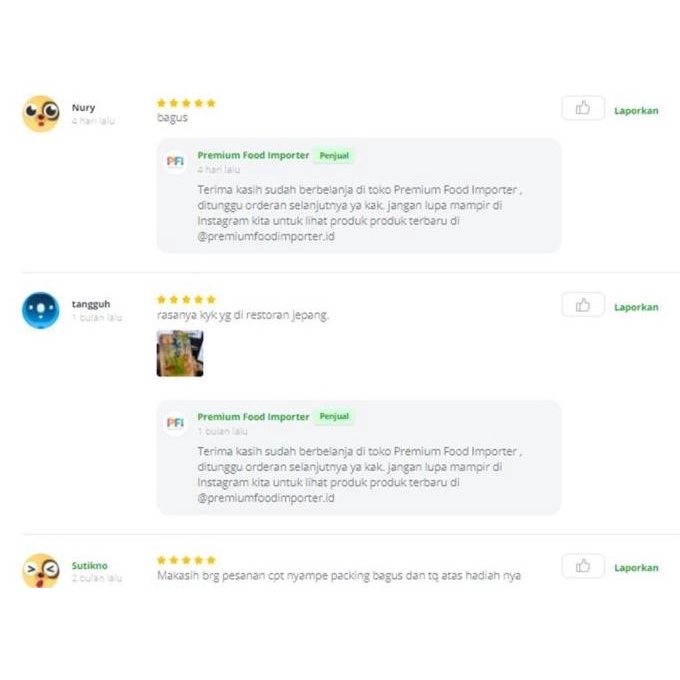This screenshot has width=680, height=680.
Task: Report tangguh's review via Laporkan
Action: tap(636, 307)
